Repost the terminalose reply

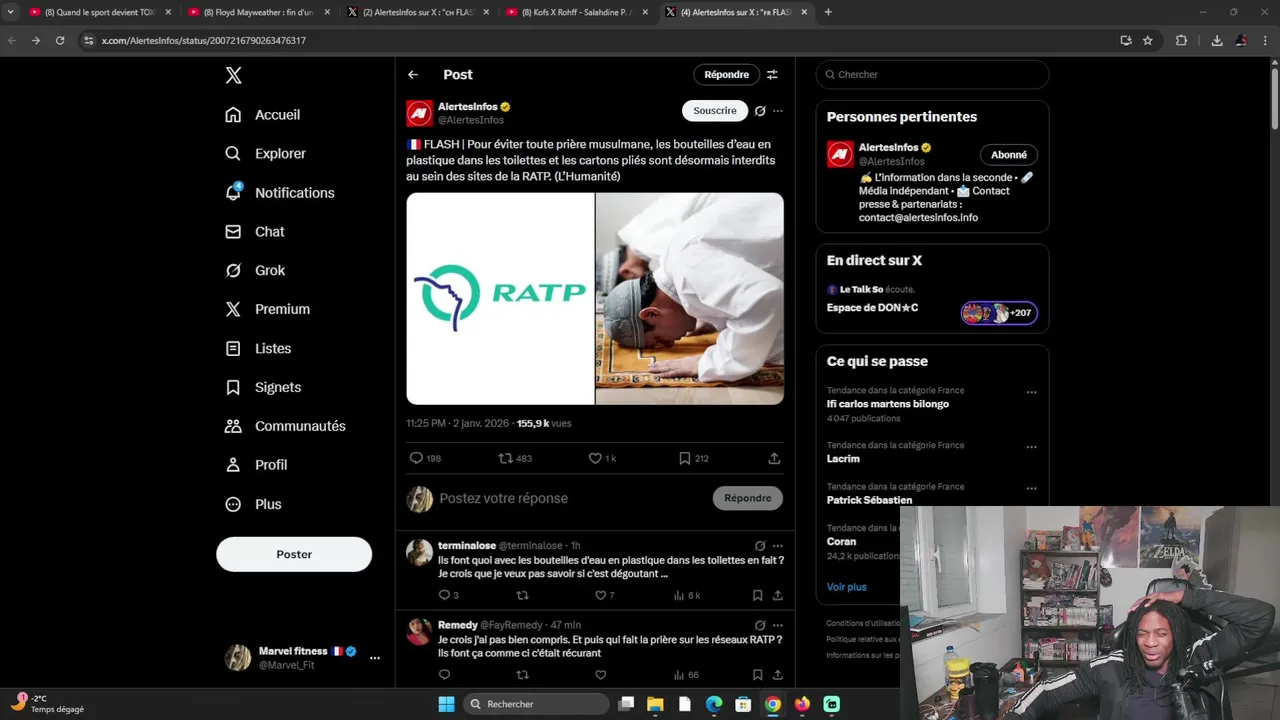pos(522,595)
